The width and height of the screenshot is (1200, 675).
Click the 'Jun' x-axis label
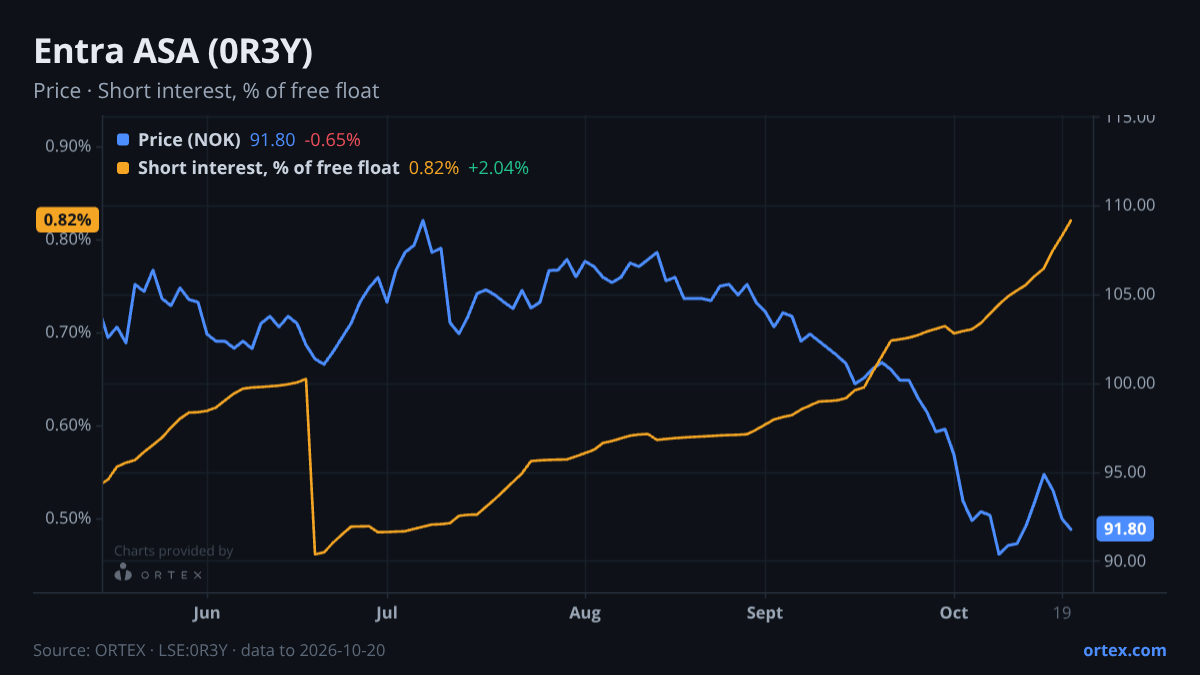point(206,613)
